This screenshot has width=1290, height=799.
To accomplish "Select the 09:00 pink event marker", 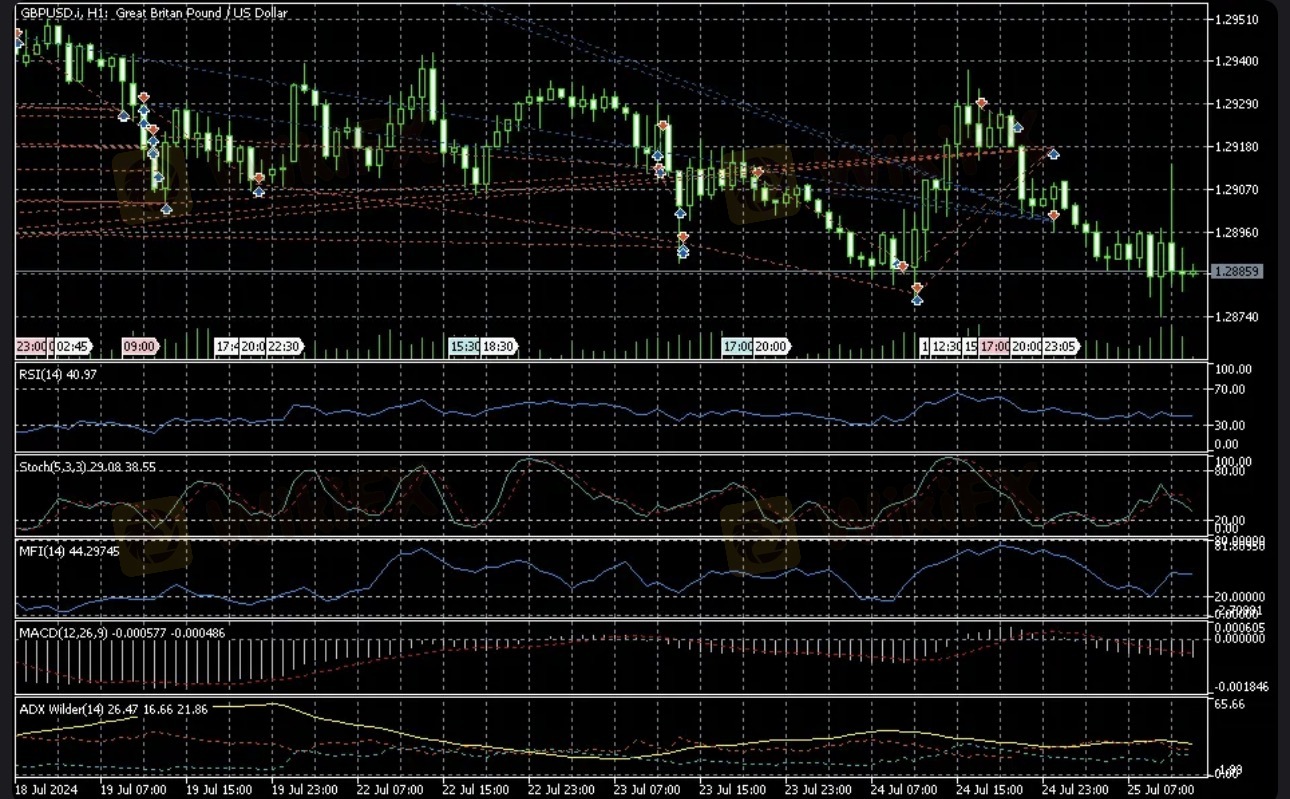I will [x=139, y=346].
